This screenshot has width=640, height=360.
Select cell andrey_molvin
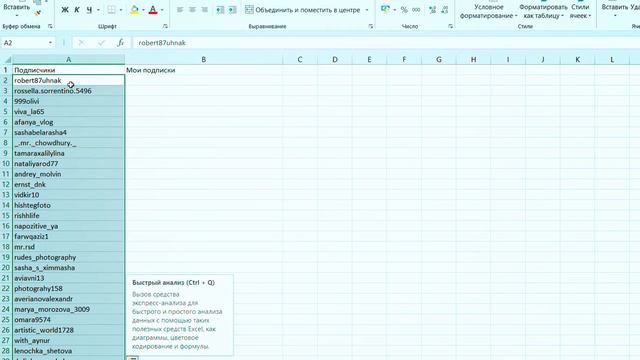(x=68, y=174)
